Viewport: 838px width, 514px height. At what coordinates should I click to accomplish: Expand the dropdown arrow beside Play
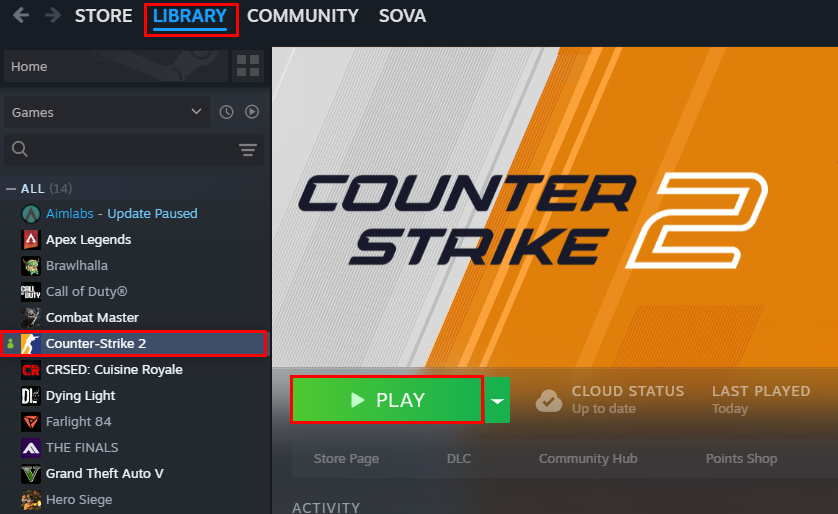click(x=497, y=400)
